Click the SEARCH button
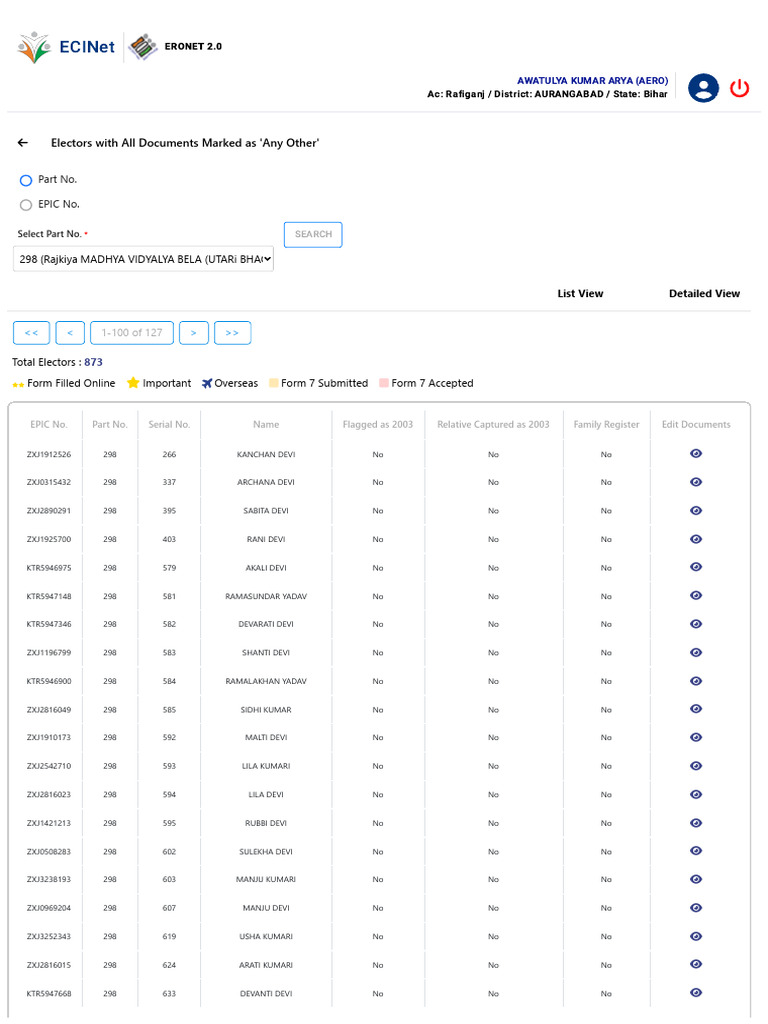The height and width of the screenshot is (1024, 768). (313, 234)
